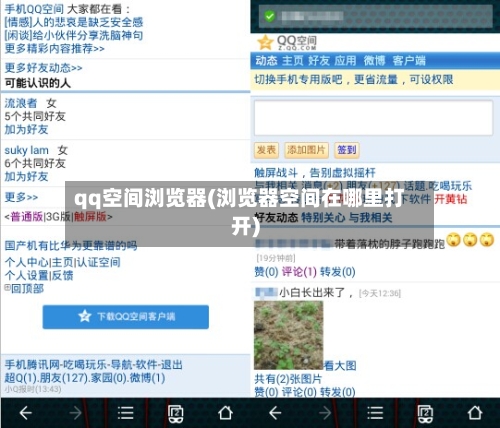This screenshot has width=500, height=428.
Task: Select the 与我相关 feed filter
Action: pos(370,218)
